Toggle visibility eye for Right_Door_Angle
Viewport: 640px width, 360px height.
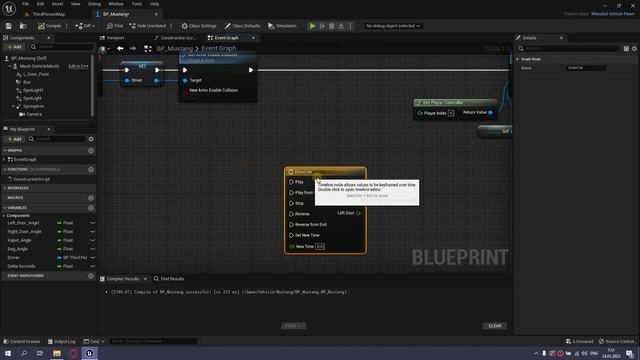92,232
